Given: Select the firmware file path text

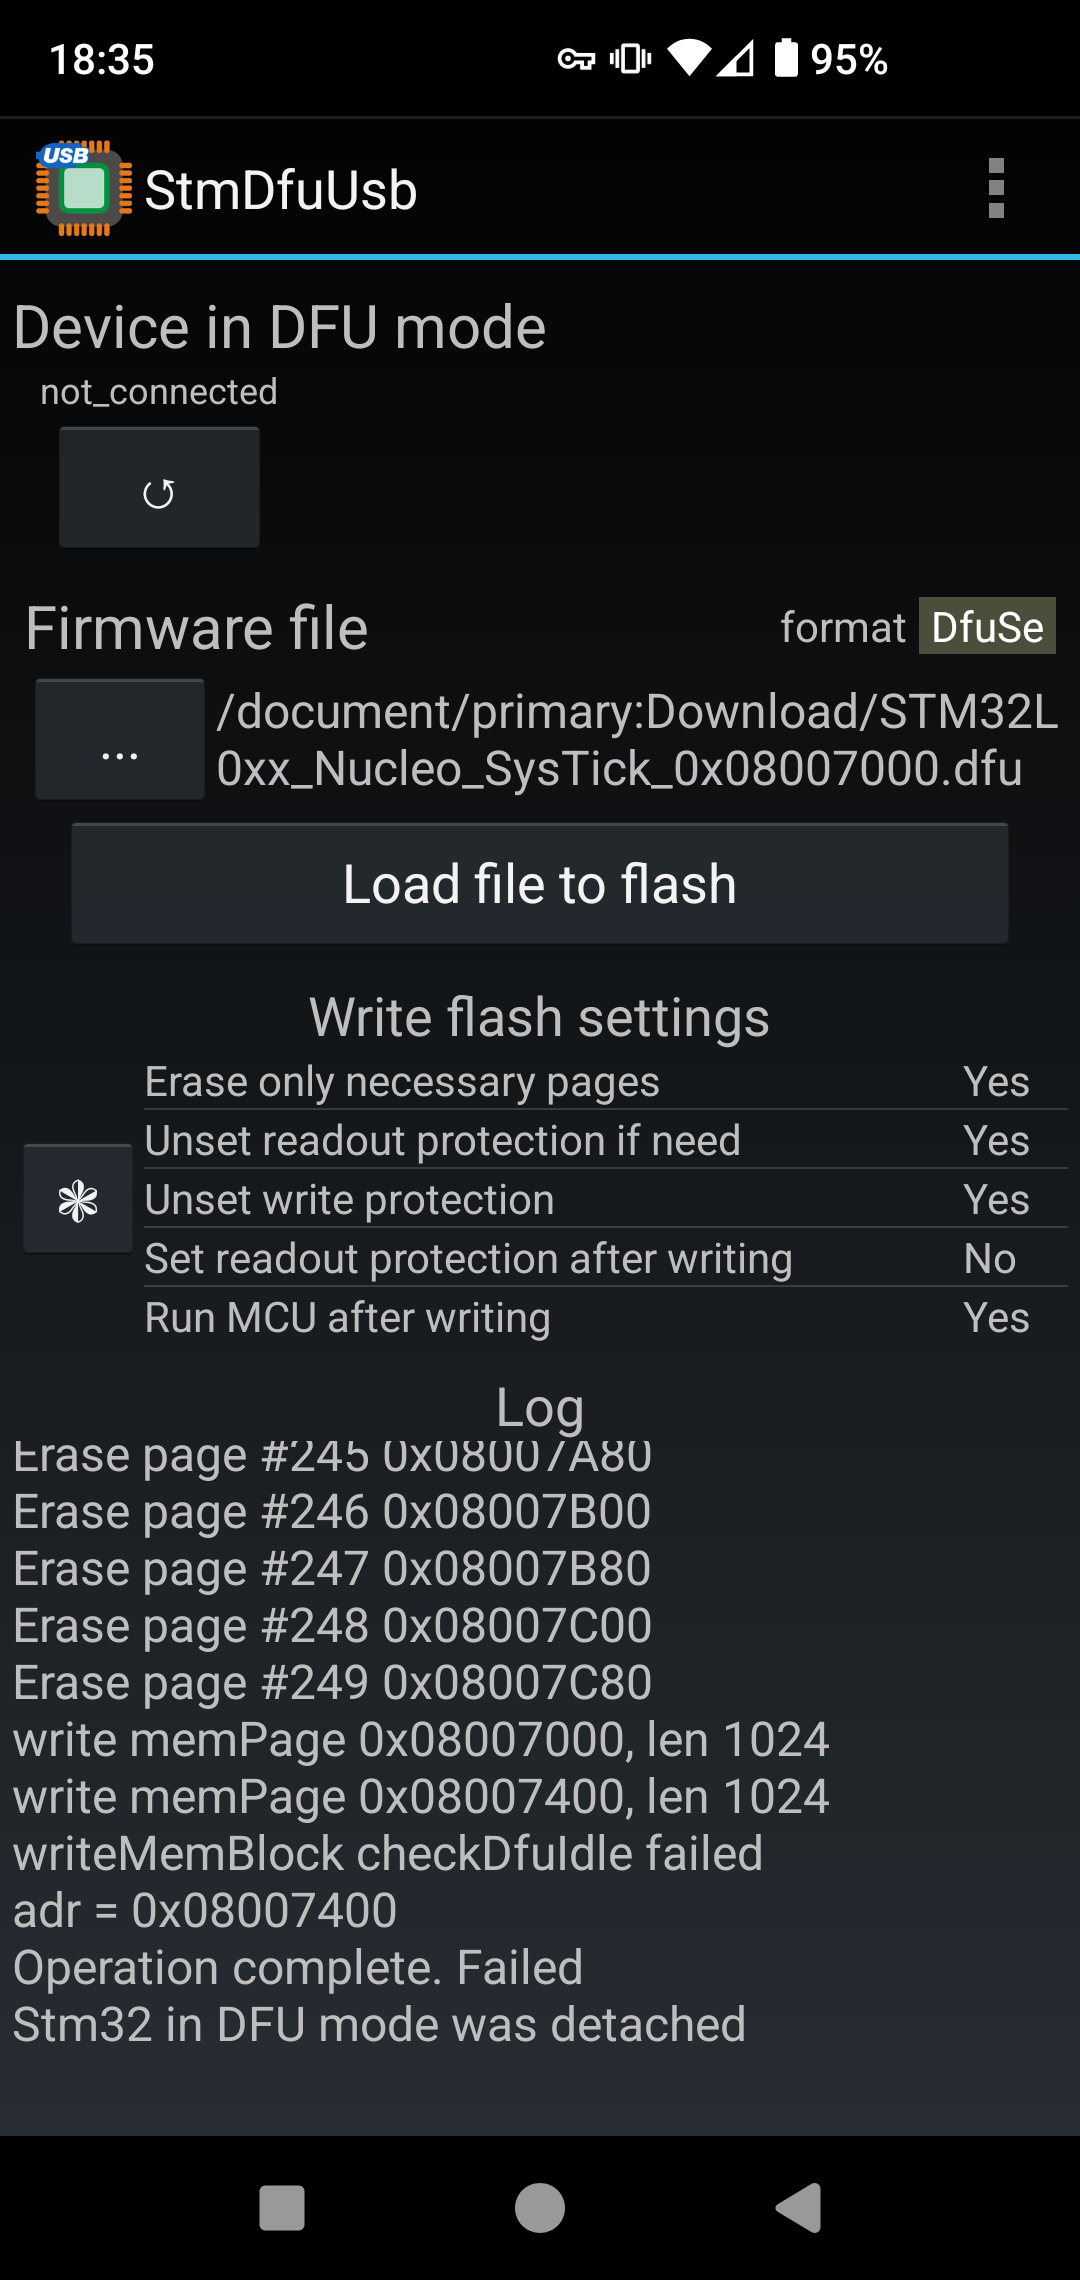Looking at the screenshot, I should tap(635, 740).
